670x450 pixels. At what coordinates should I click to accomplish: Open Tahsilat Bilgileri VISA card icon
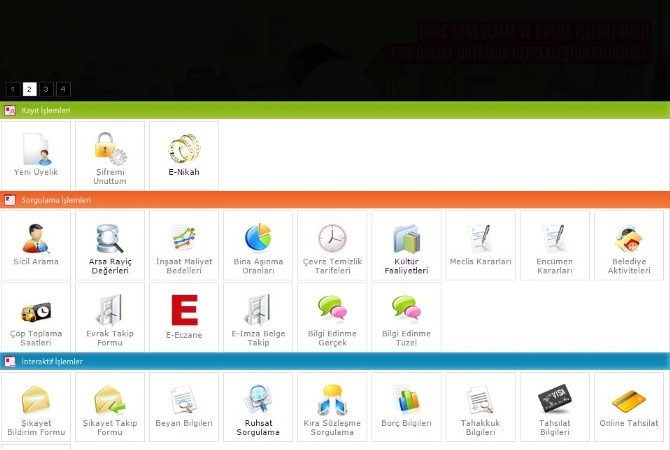pos(555,399)
